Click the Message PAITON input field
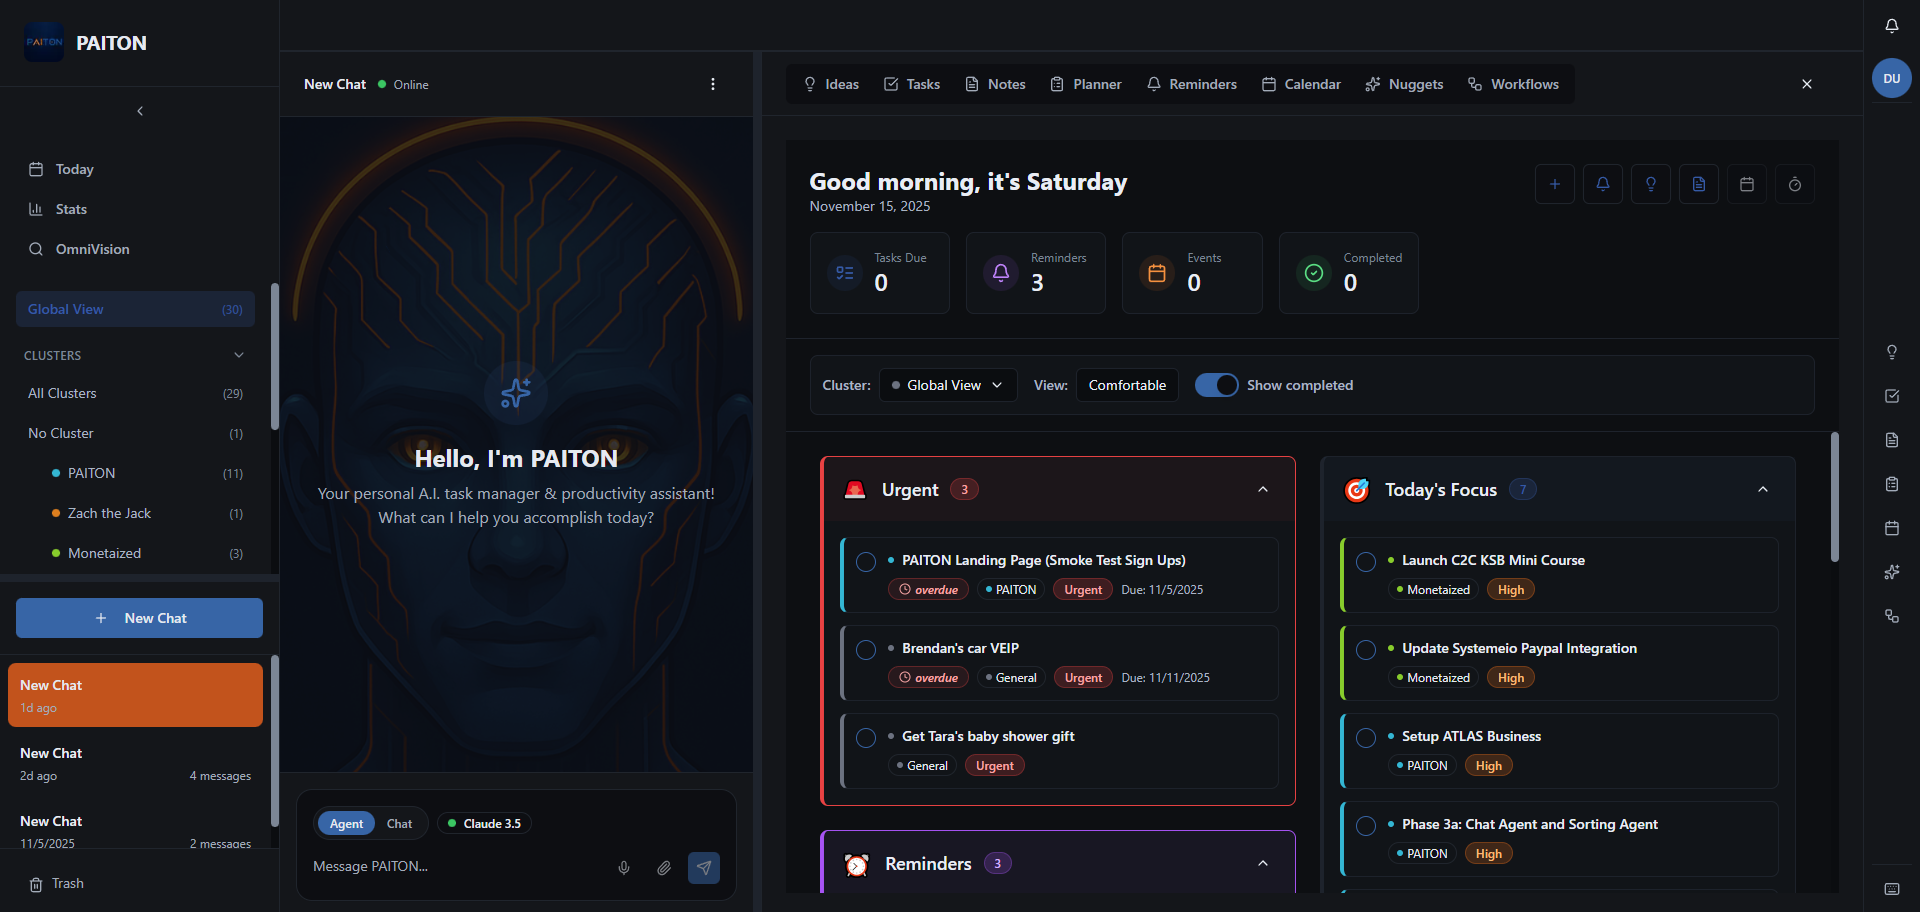 (455, 866)
